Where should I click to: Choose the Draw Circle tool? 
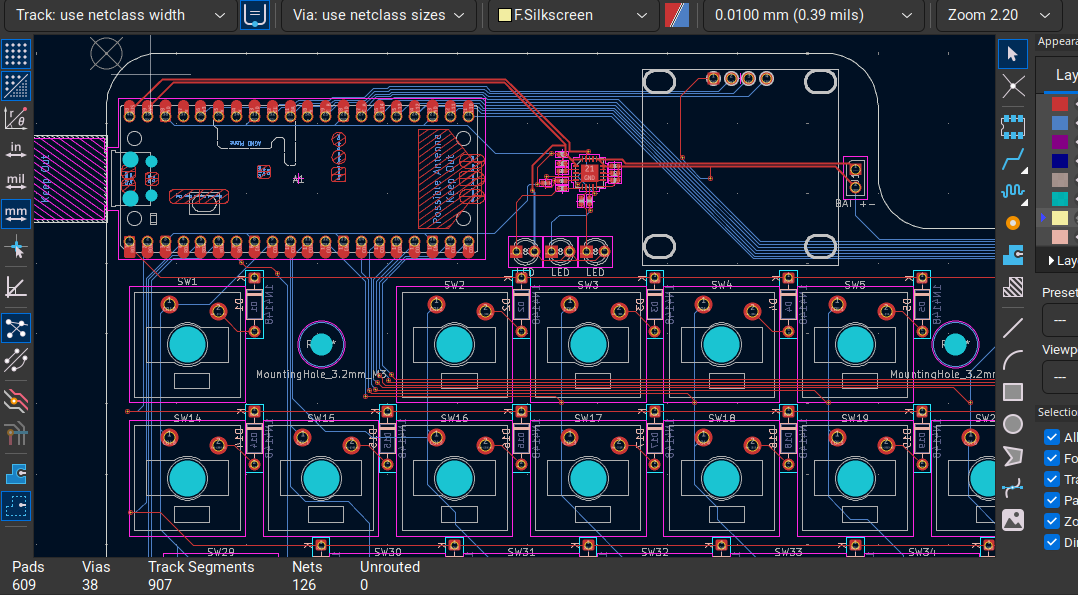pyautogui.click(x=1013, y=424)
